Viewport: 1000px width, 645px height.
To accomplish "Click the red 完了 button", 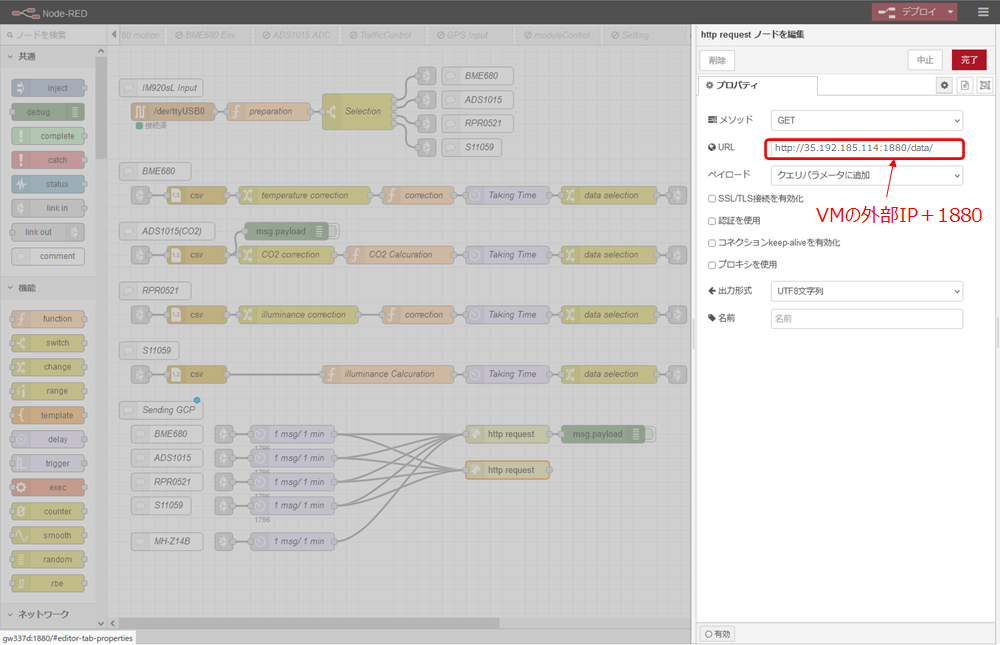I will click(967, 60).
